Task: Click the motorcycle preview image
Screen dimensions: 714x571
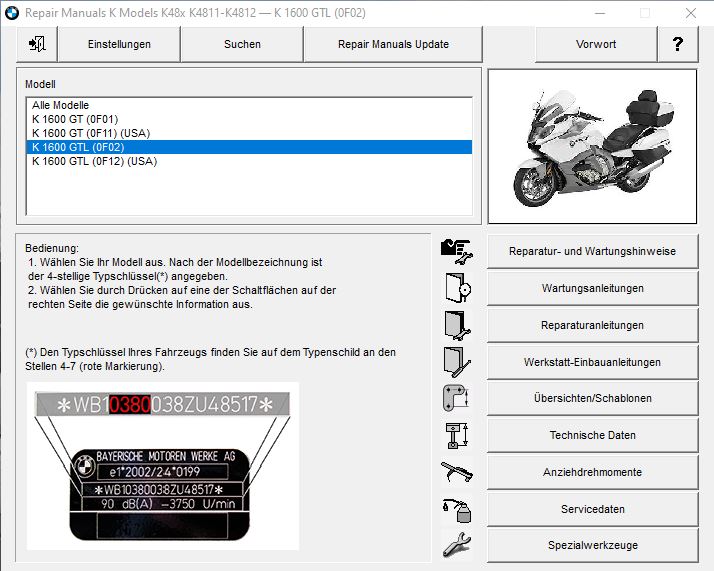Action: pyautogui.click(x=592, y=146)
